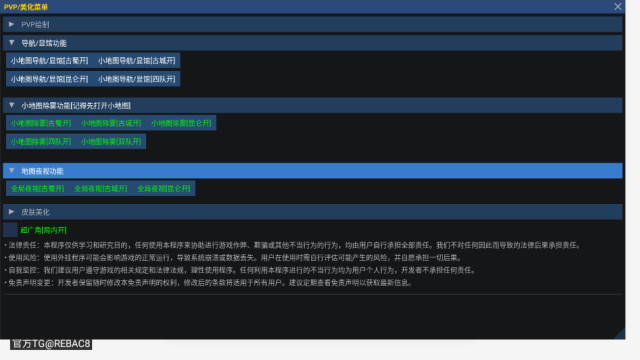Image resolution: width=640 pixels, height=360 pixels.
Task: Click the 法律责任 disclaimer line
Action: tap(292, 245)
